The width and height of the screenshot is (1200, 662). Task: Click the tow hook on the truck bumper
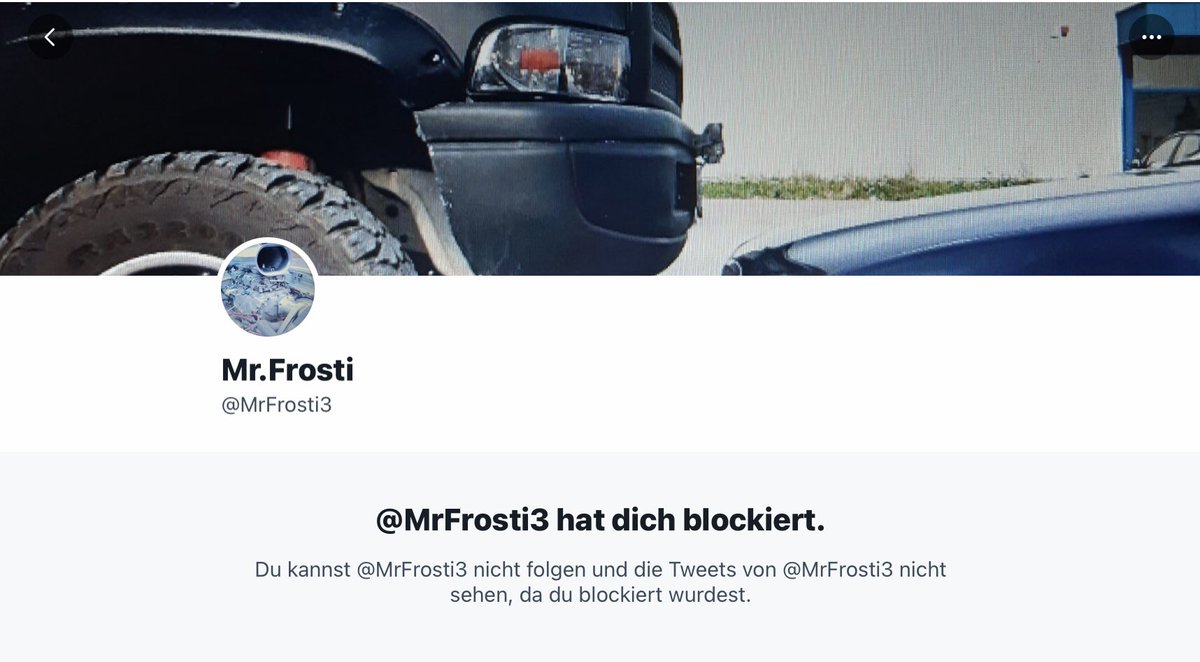[711, 145]
